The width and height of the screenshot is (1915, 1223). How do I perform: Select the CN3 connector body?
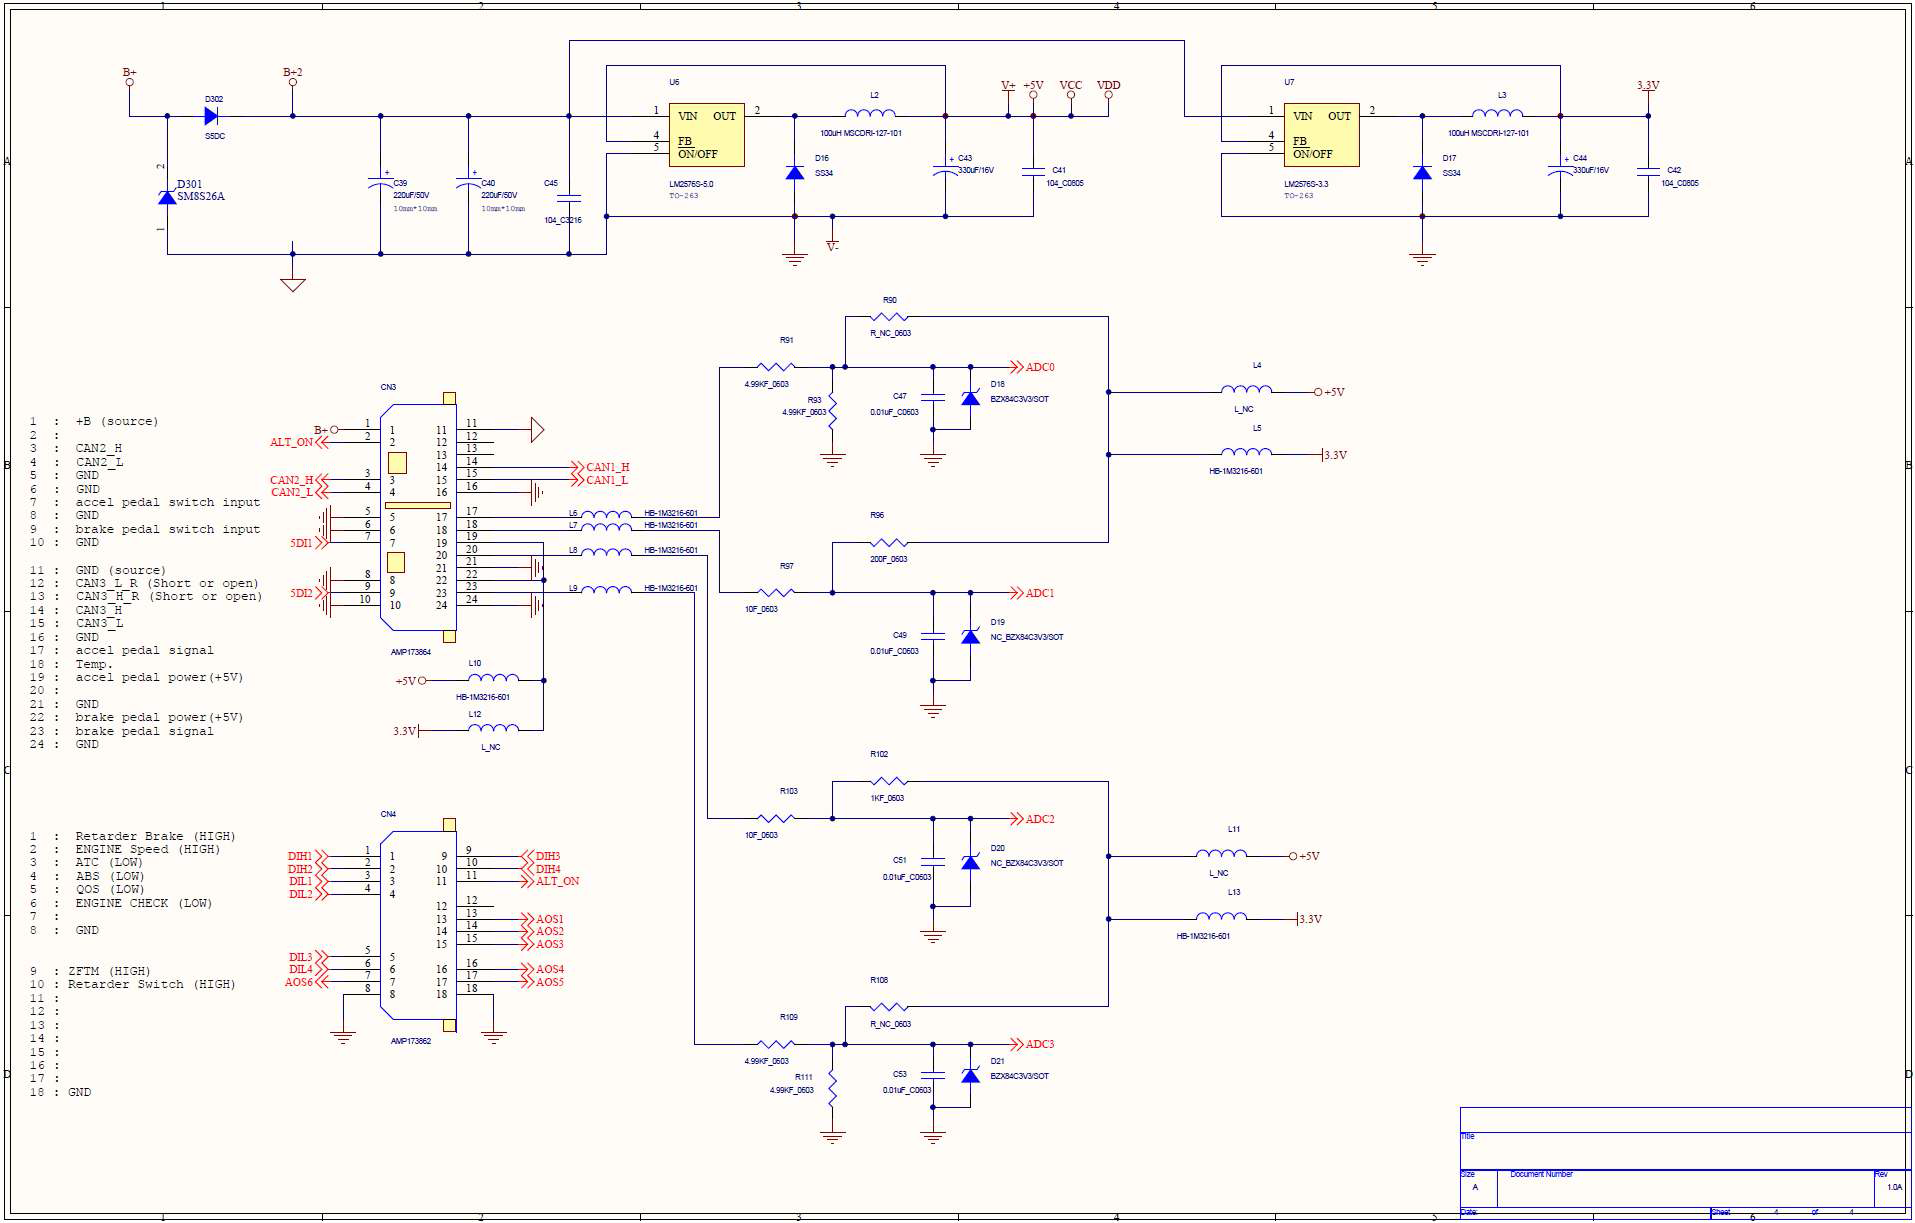(418, 517)
